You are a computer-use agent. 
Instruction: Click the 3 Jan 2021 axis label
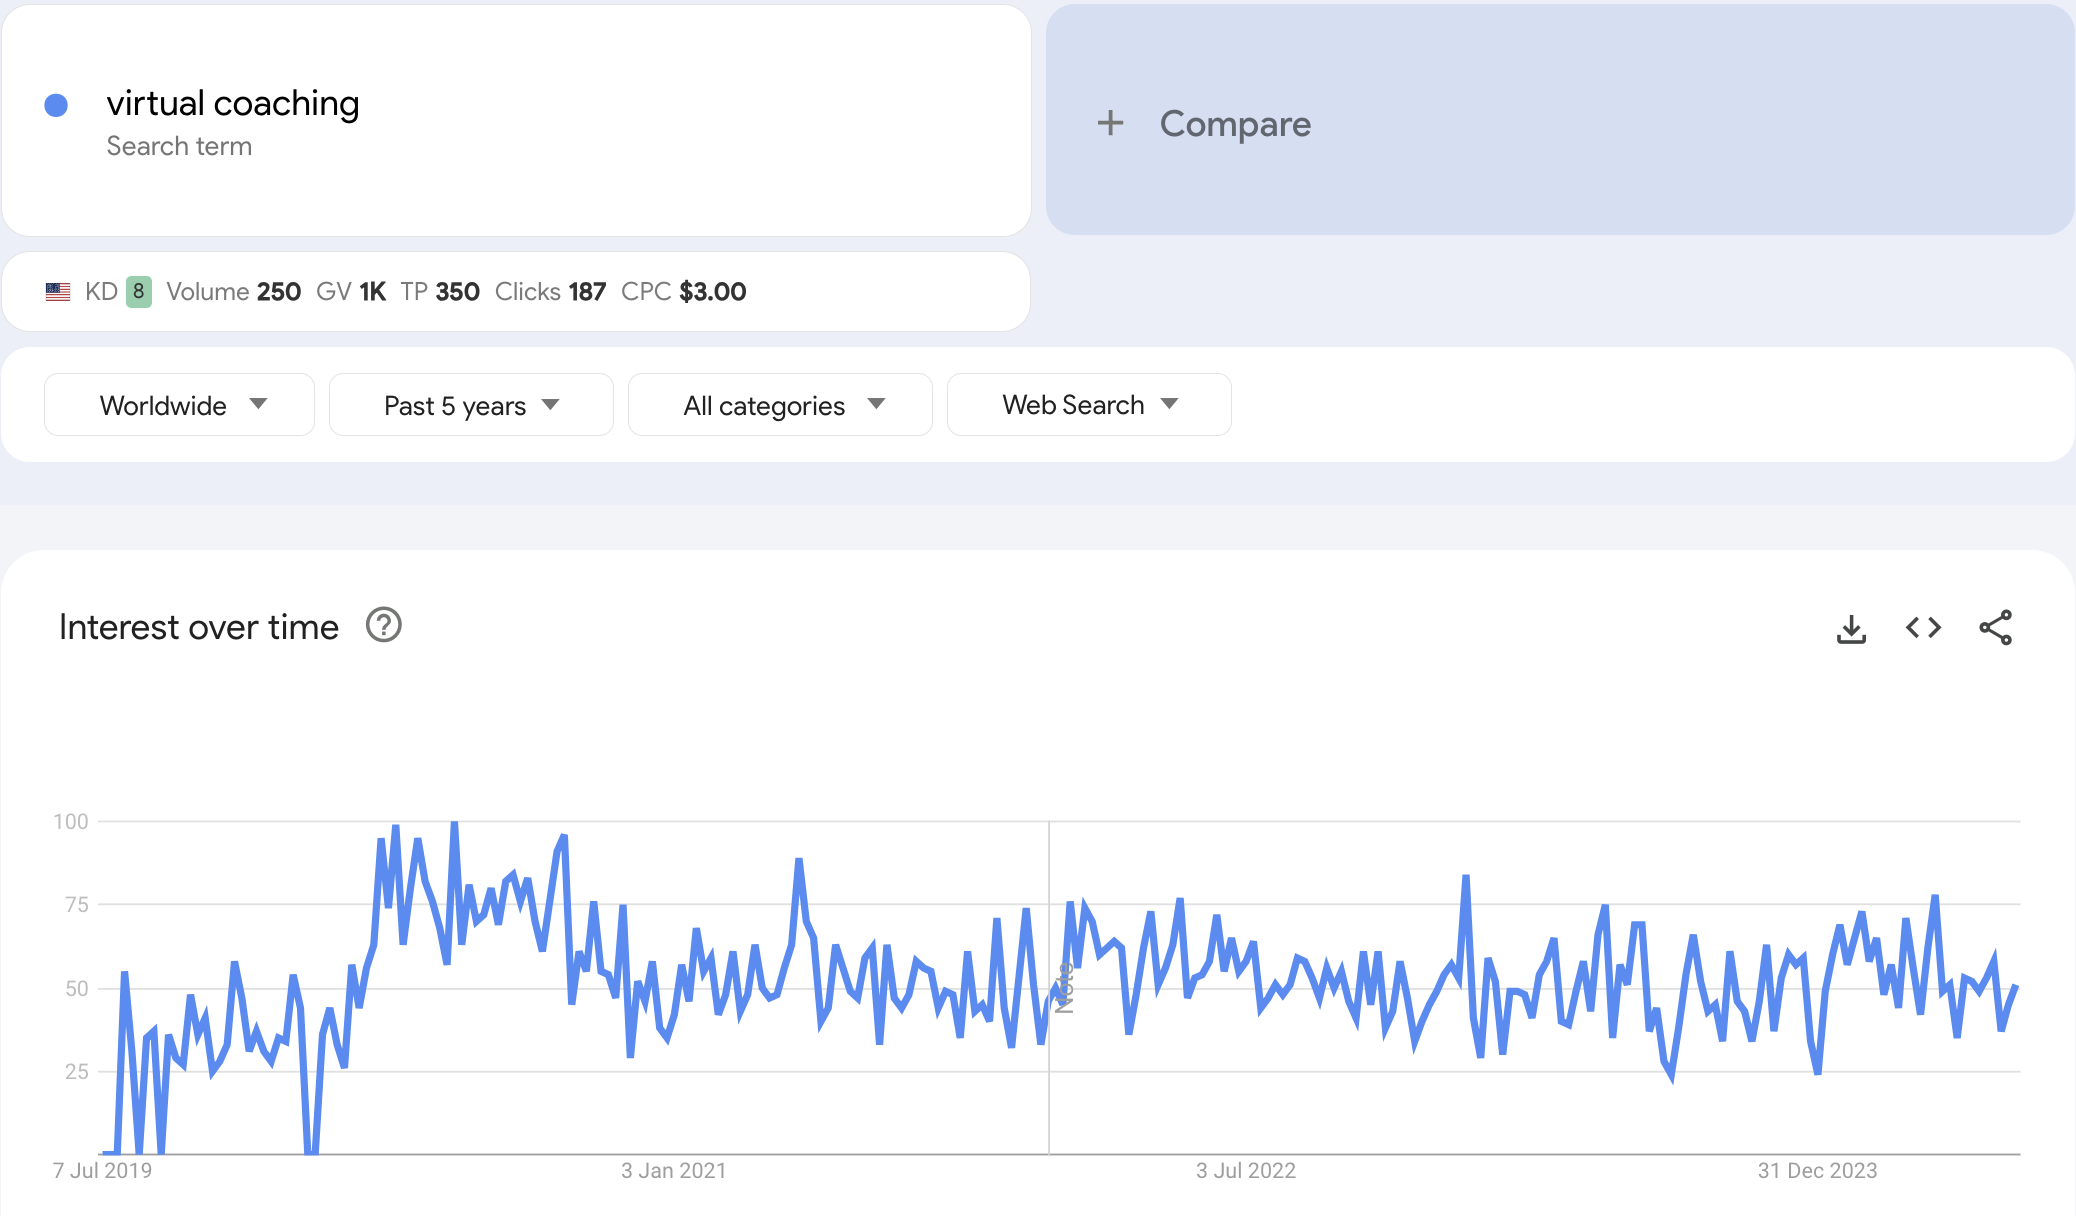point(673,1171)
